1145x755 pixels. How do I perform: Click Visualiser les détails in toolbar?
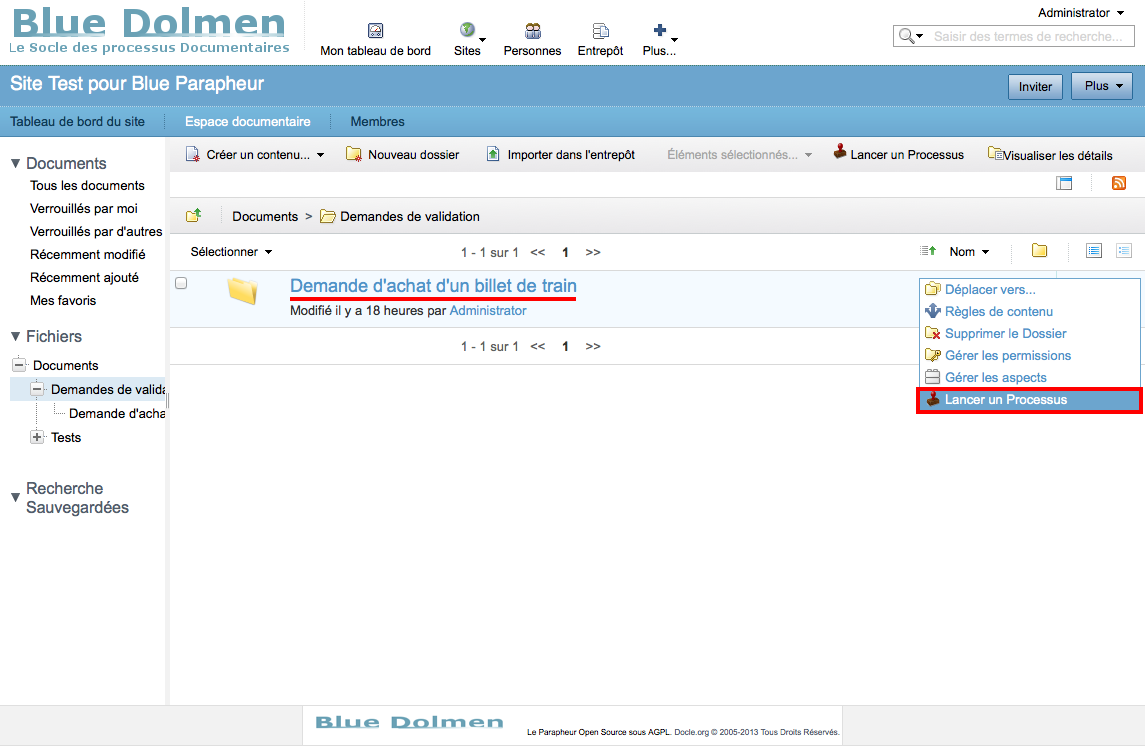click(x=1050, y=155)
